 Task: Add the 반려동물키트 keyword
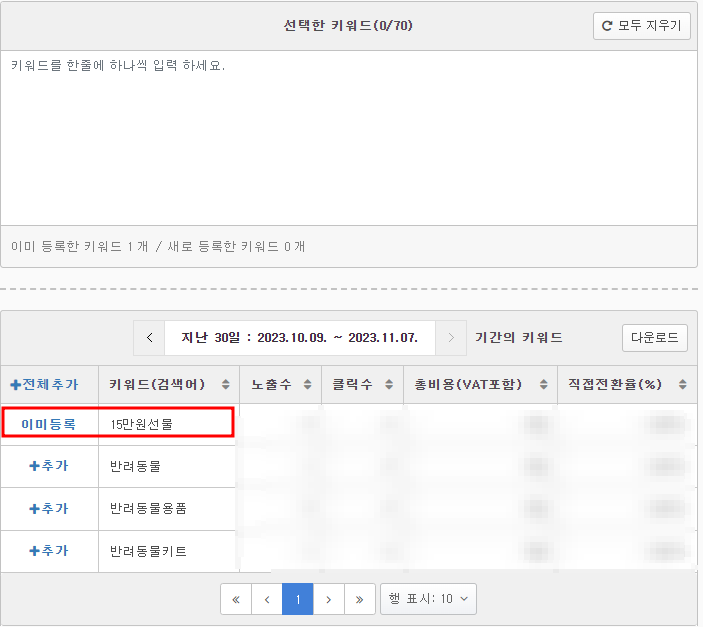[x=48, y=551]
